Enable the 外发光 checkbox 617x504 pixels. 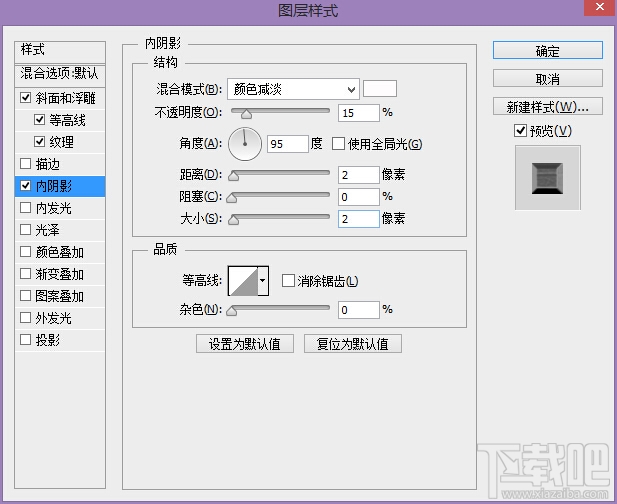[26, 318]
